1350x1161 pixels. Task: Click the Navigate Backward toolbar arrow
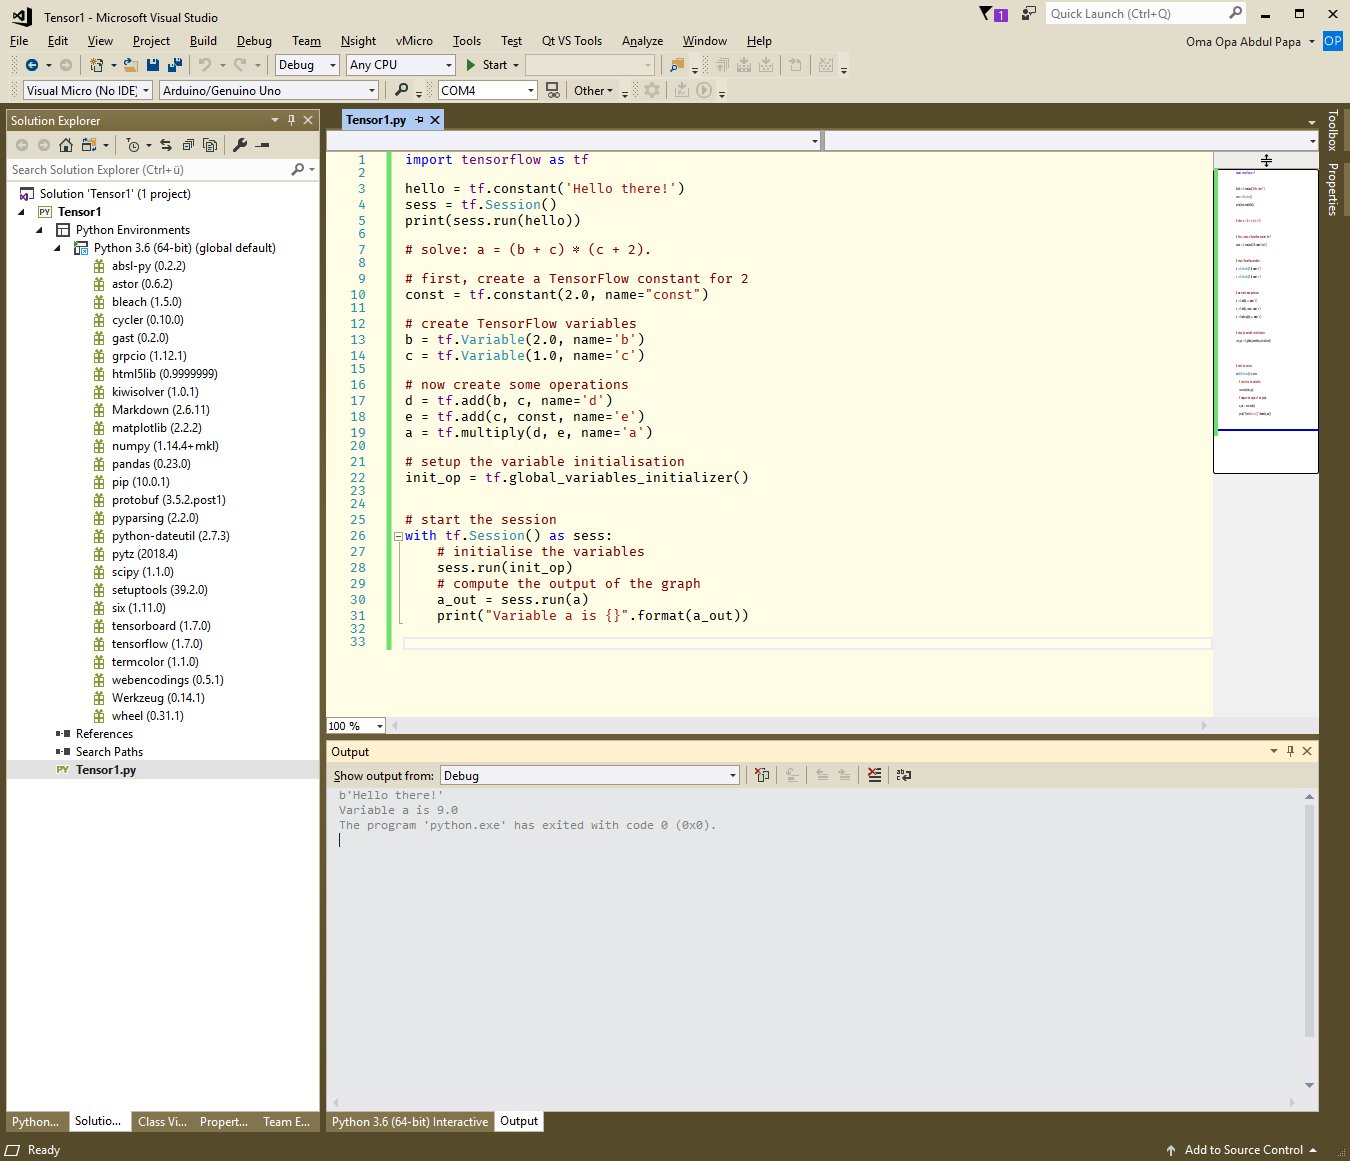(32, 65)
